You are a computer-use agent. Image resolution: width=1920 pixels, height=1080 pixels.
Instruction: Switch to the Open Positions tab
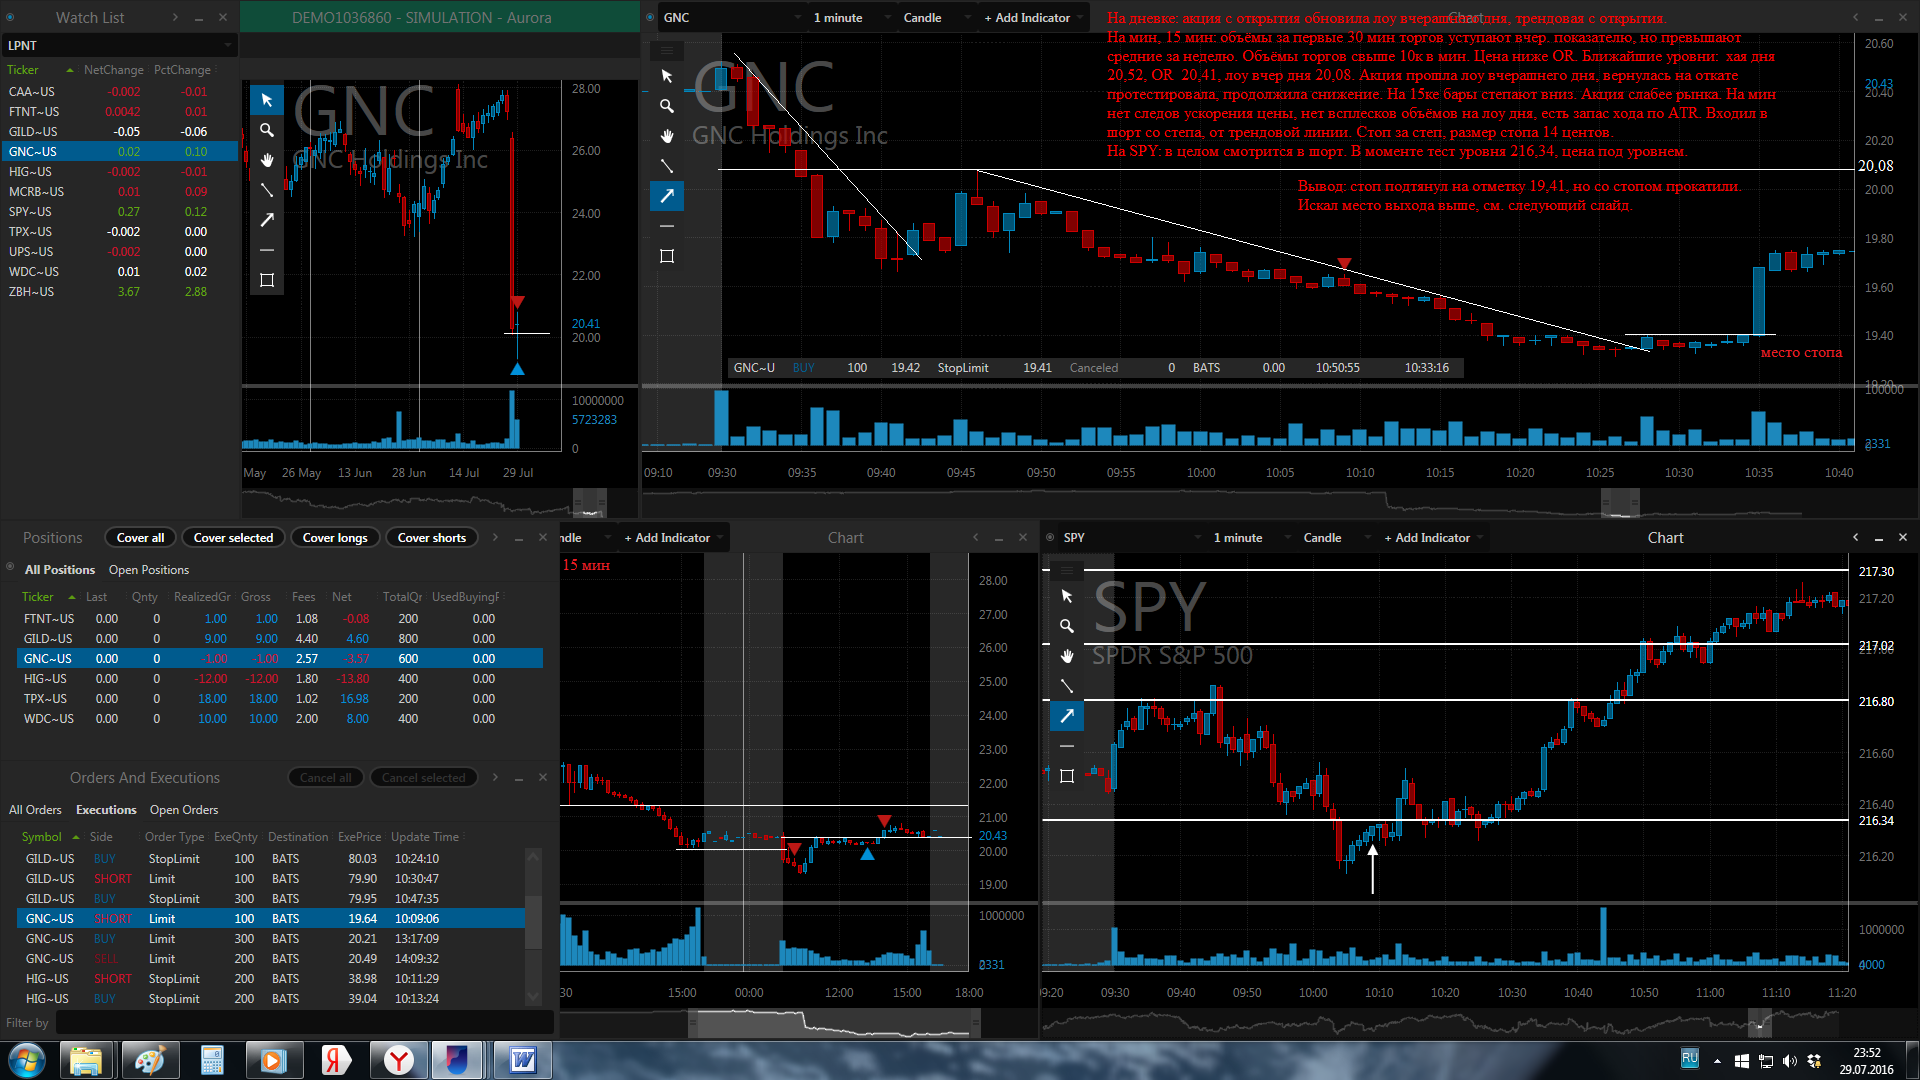pos(149,570)
